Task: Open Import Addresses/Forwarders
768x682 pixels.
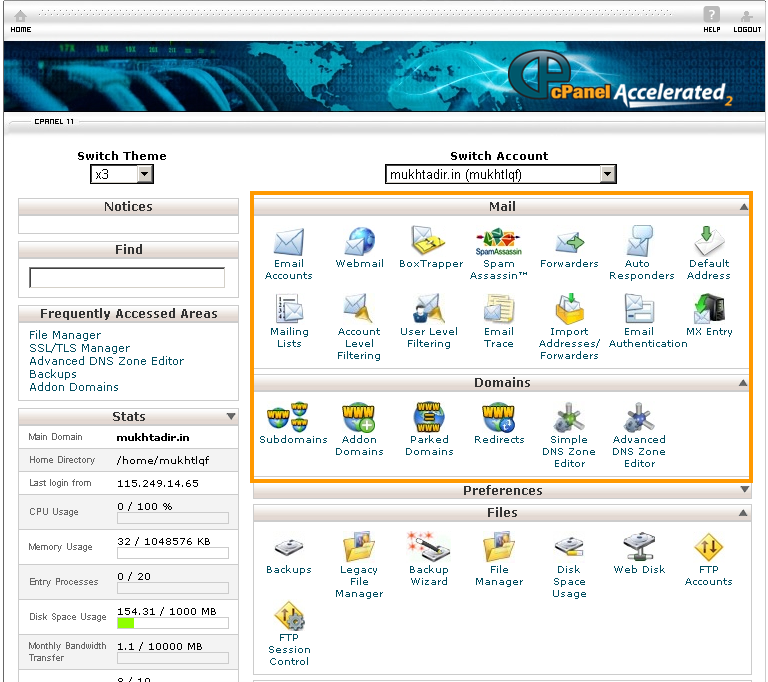Action: click(x=569, y=309)
